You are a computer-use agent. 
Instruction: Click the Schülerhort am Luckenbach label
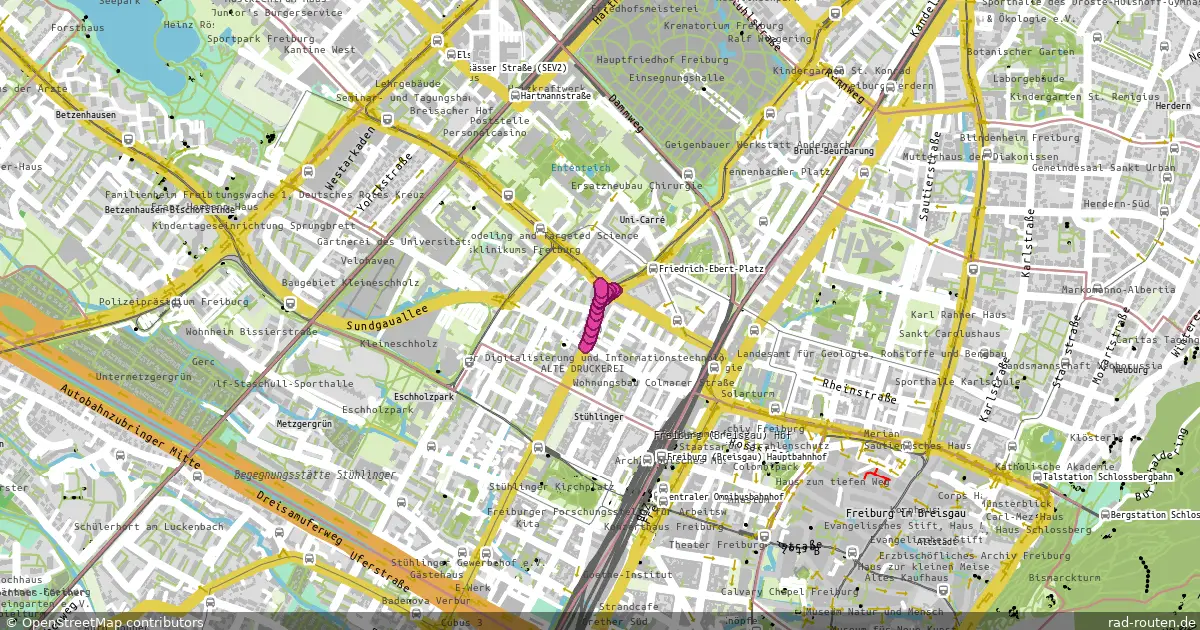149,526
